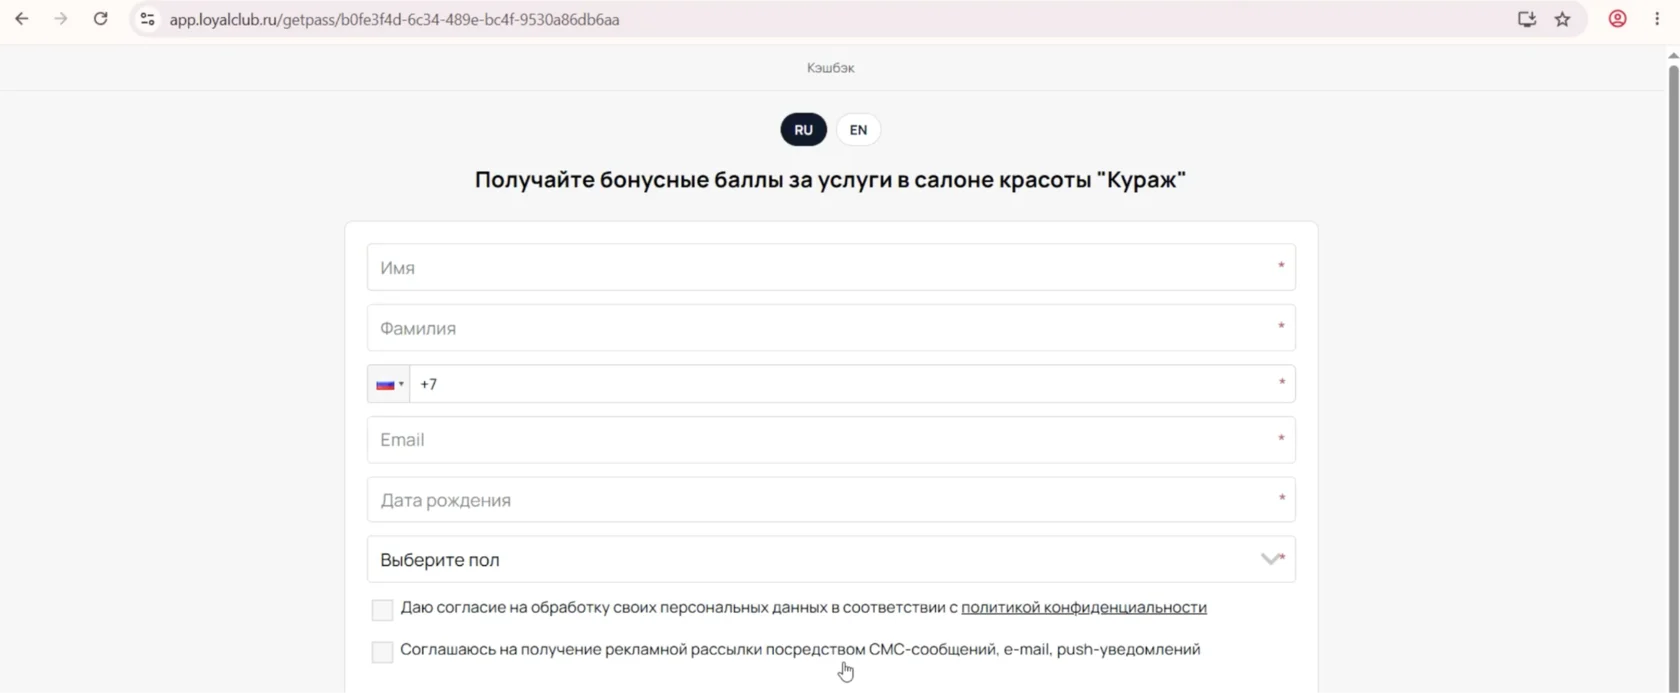The height and width of the screenshot is (693, 1680).
Task: Click the +7 phone number field
Action: click(x=852, y=384)
